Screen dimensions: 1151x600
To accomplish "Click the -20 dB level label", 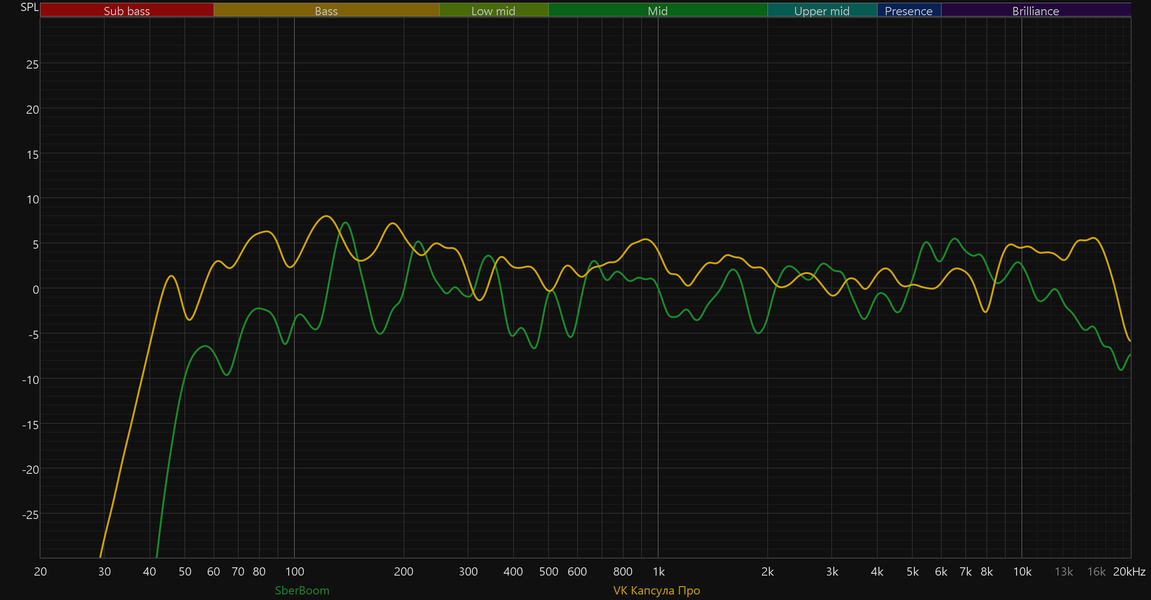I will (30, 470).
